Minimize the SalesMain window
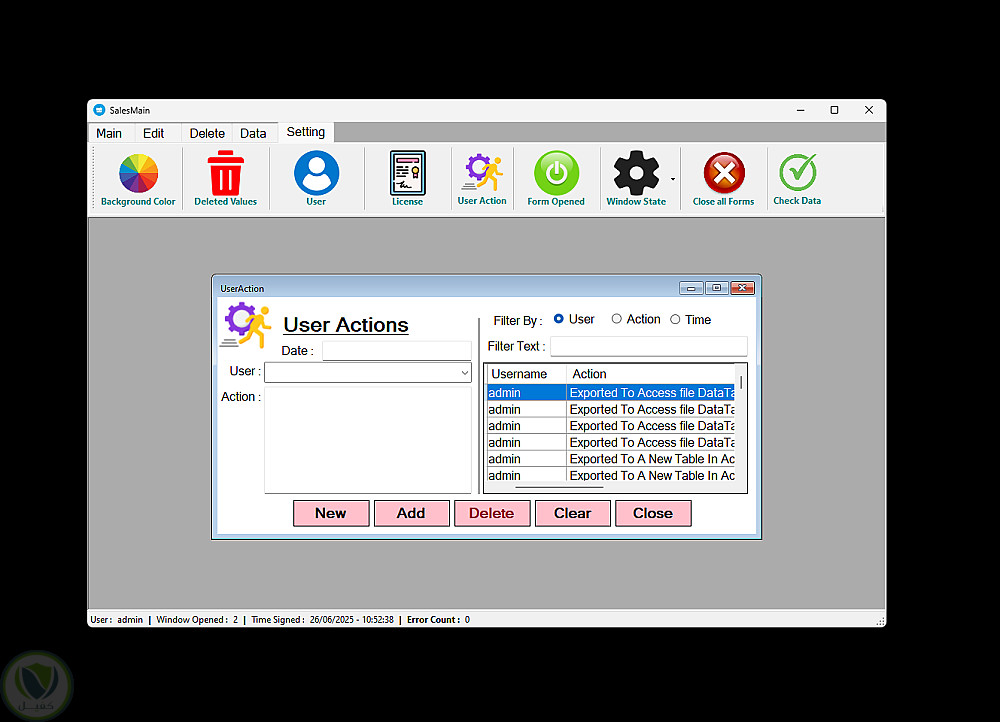This screenshot has width=1000, height=722. click(800, 110)
